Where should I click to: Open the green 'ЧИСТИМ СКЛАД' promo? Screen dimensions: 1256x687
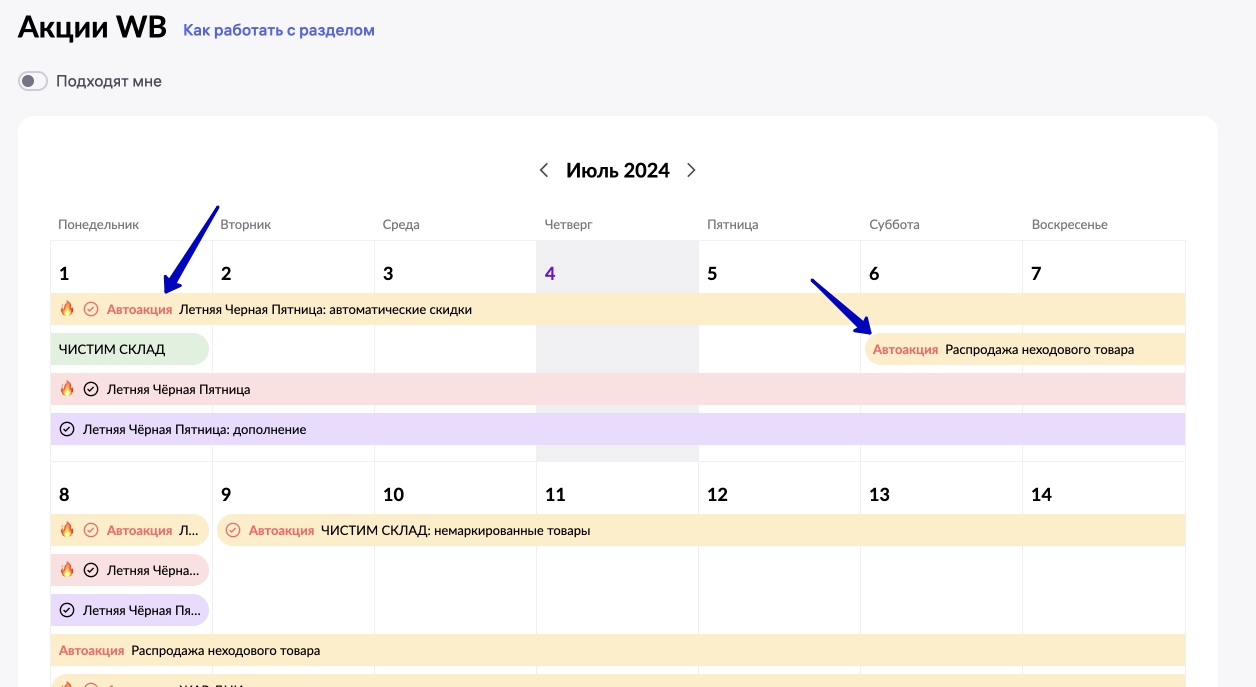[x=130, y=349]
